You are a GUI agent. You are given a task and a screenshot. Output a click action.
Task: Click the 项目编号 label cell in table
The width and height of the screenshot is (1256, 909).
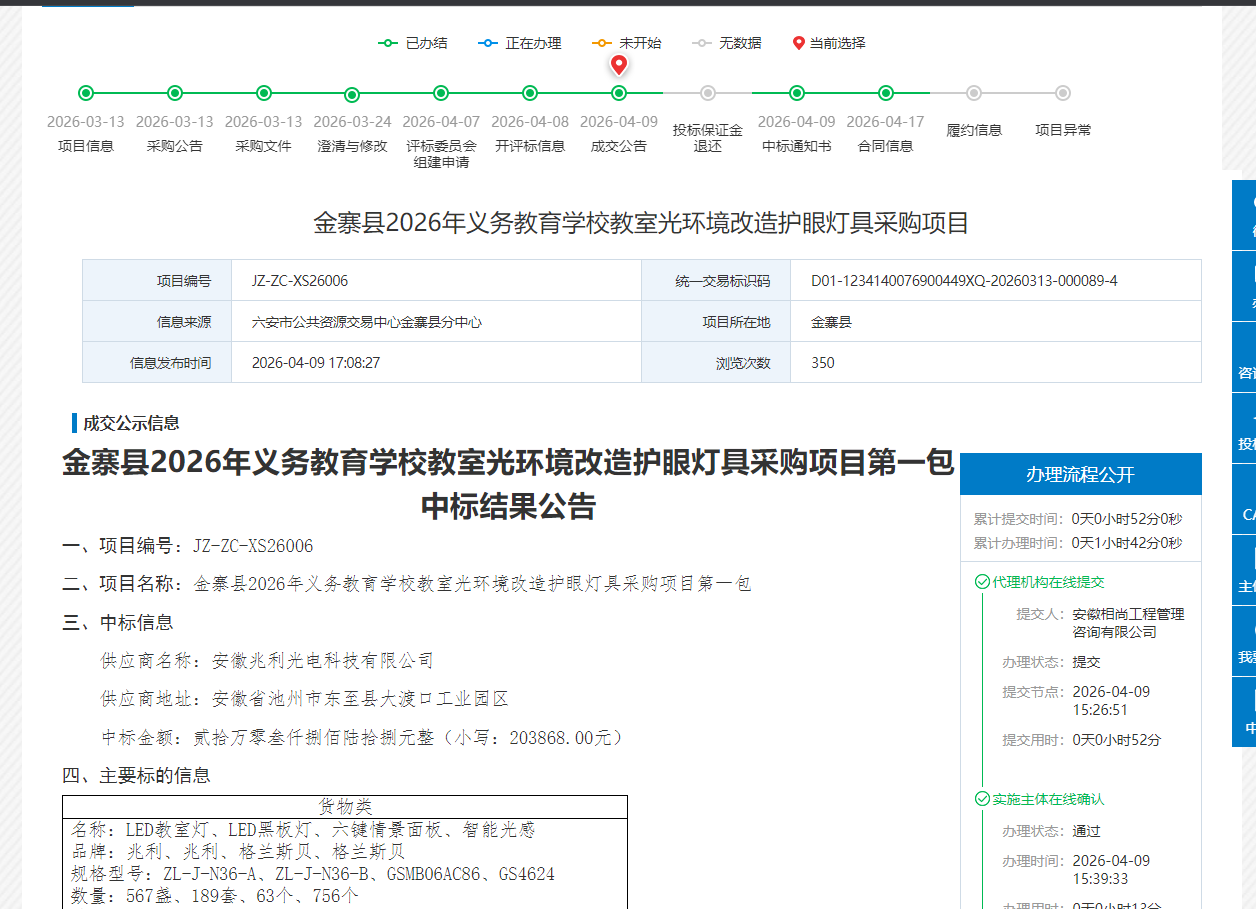click(157, 281)
